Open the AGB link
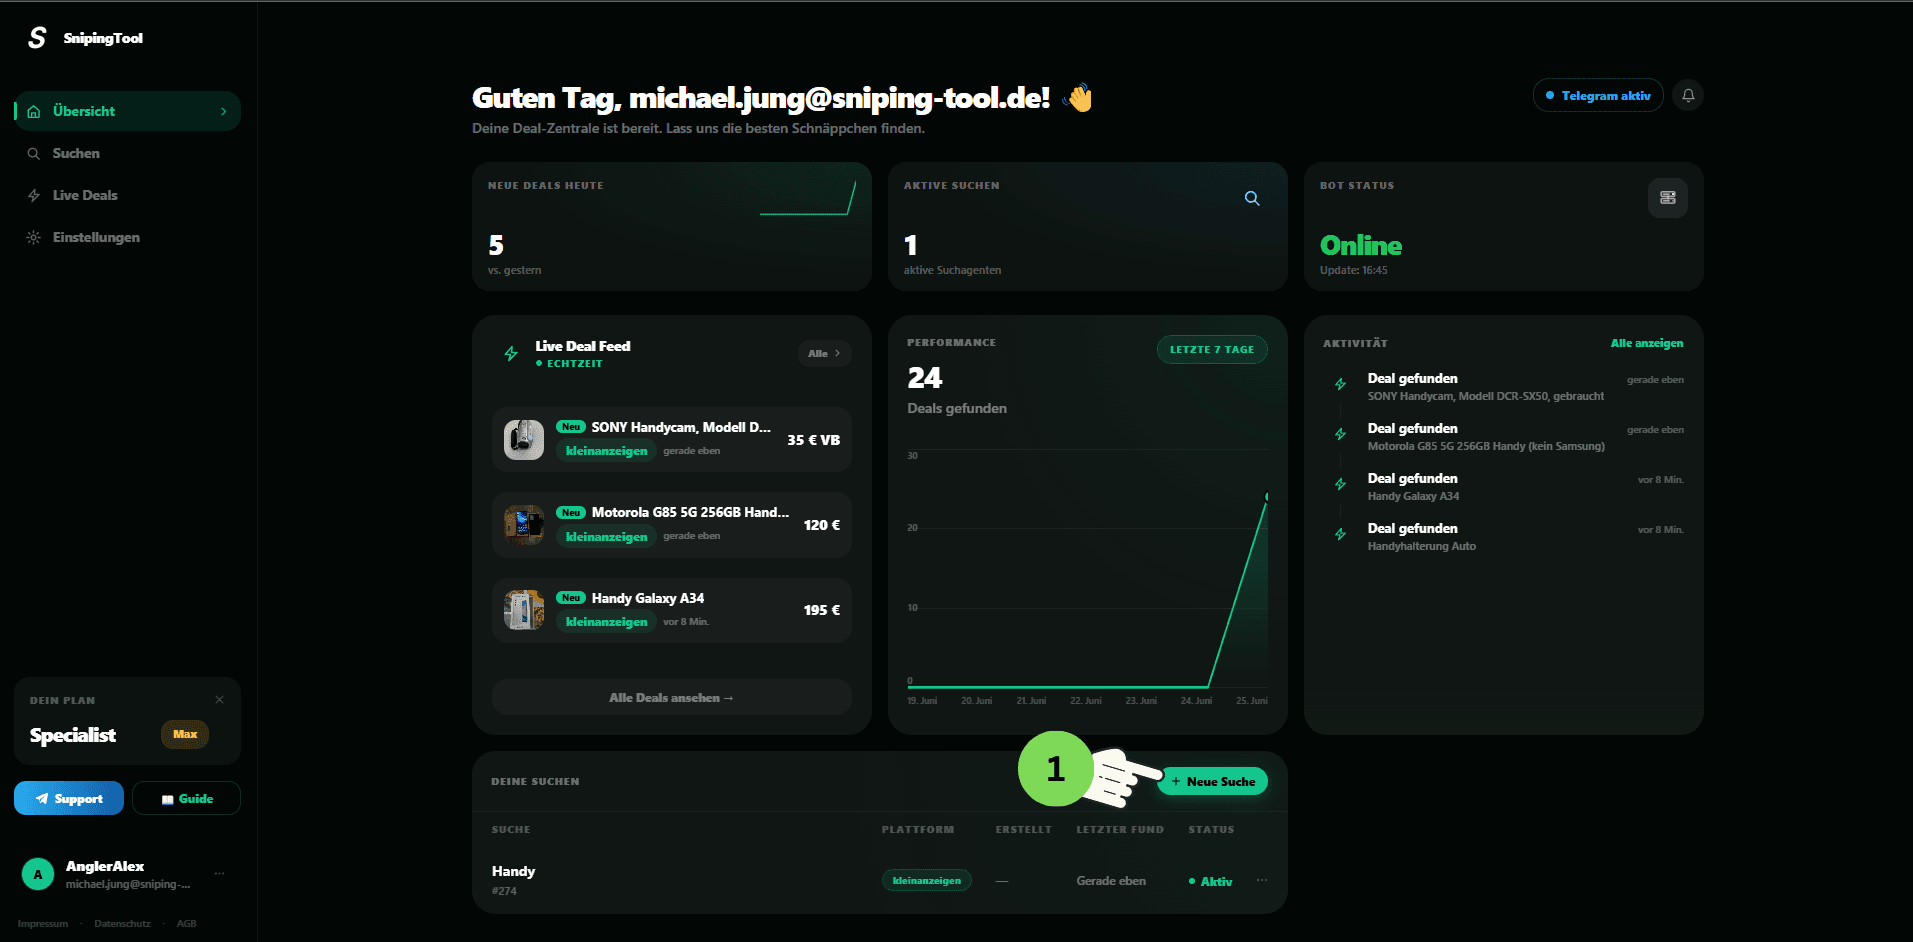Image resolution: width=1913 pixels, height=942 pixels. 186,923
